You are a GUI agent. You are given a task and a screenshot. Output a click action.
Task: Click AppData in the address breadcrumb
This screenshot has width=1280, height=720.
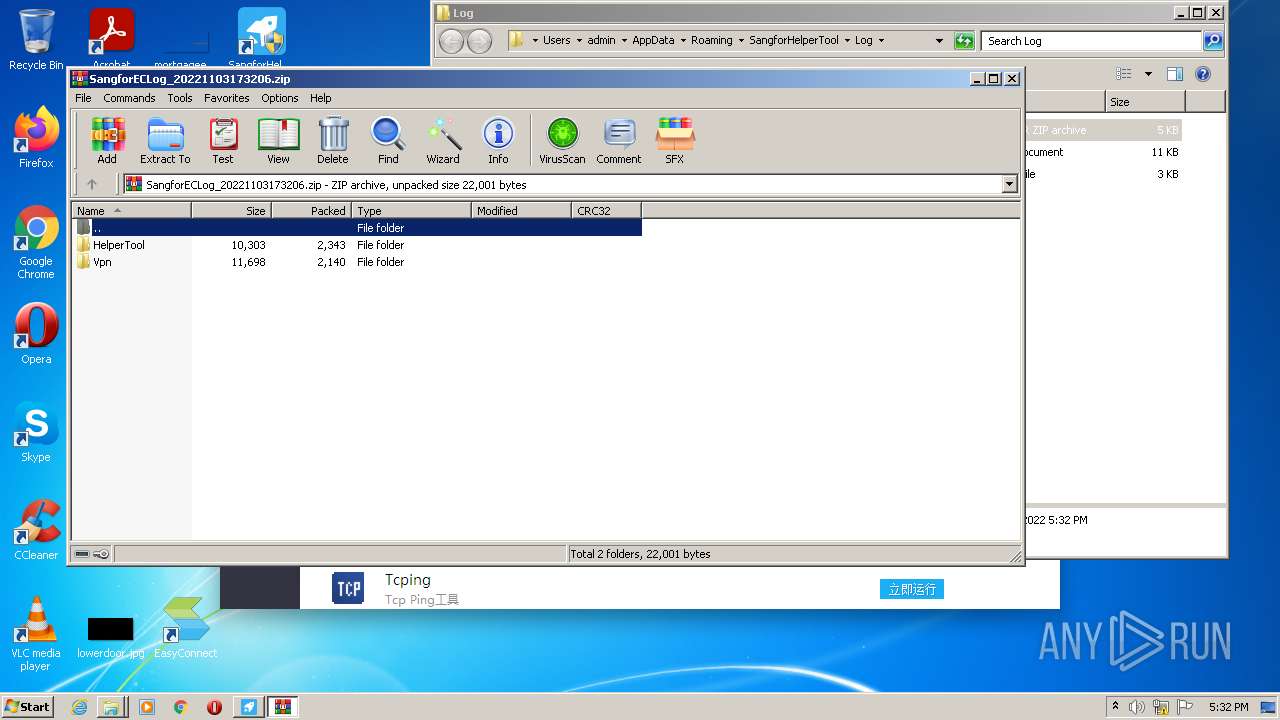point(653,41)
